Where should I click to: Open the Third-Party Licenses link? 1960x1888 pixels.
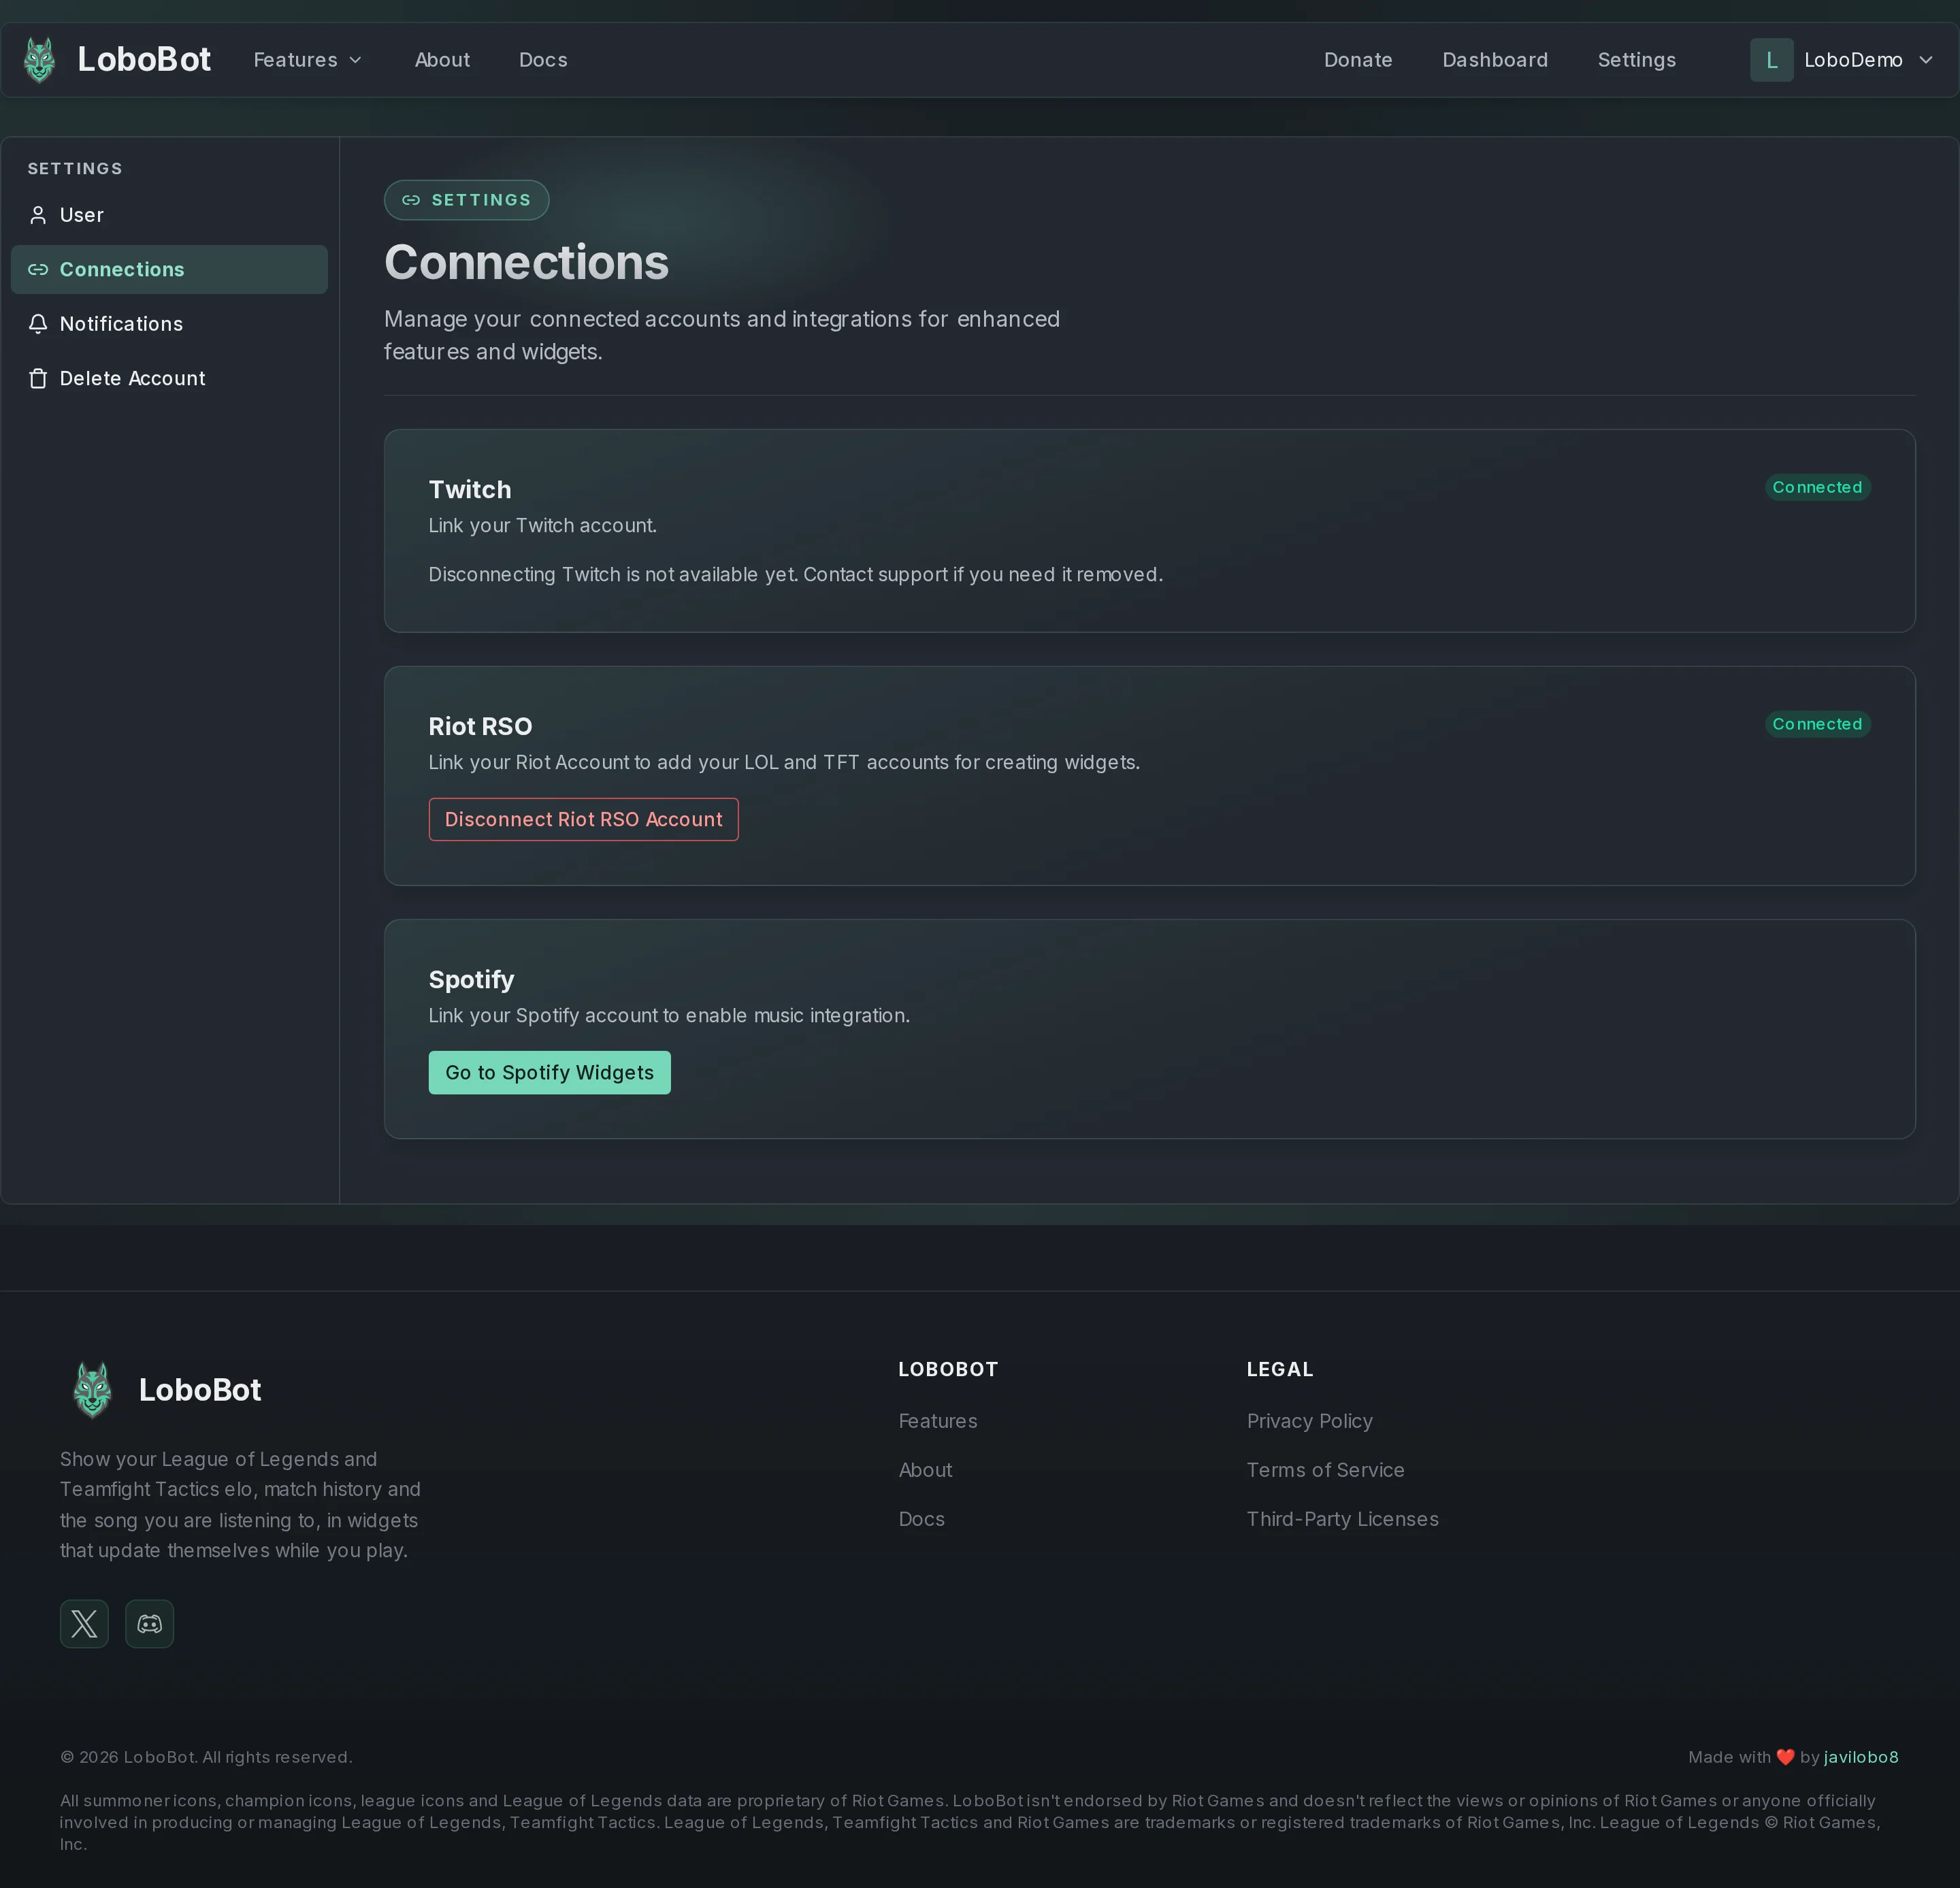tap(1342, 1519)
